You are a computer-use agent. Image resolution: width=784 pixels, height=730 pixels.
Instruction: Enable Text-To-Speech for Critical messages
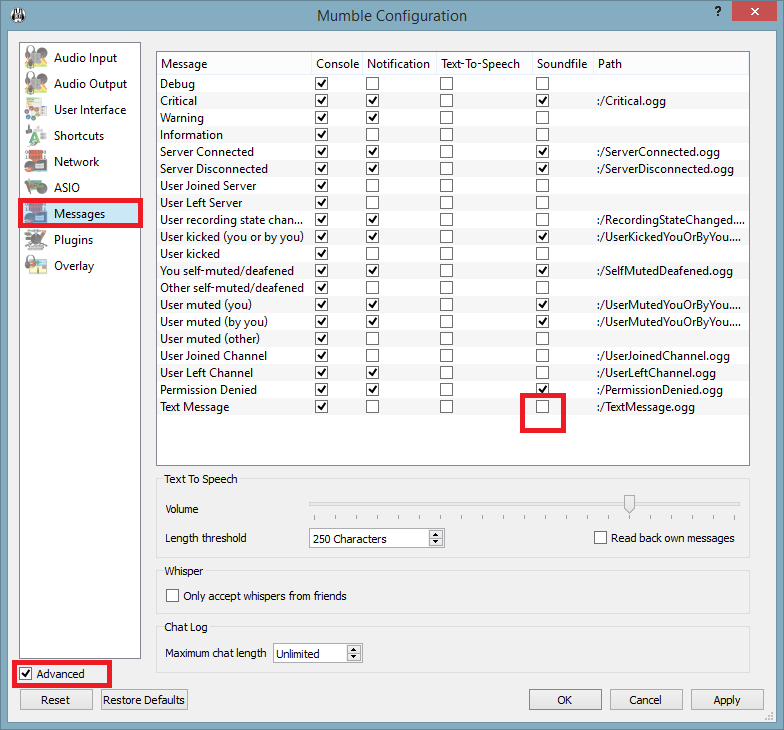pos(446,100)
